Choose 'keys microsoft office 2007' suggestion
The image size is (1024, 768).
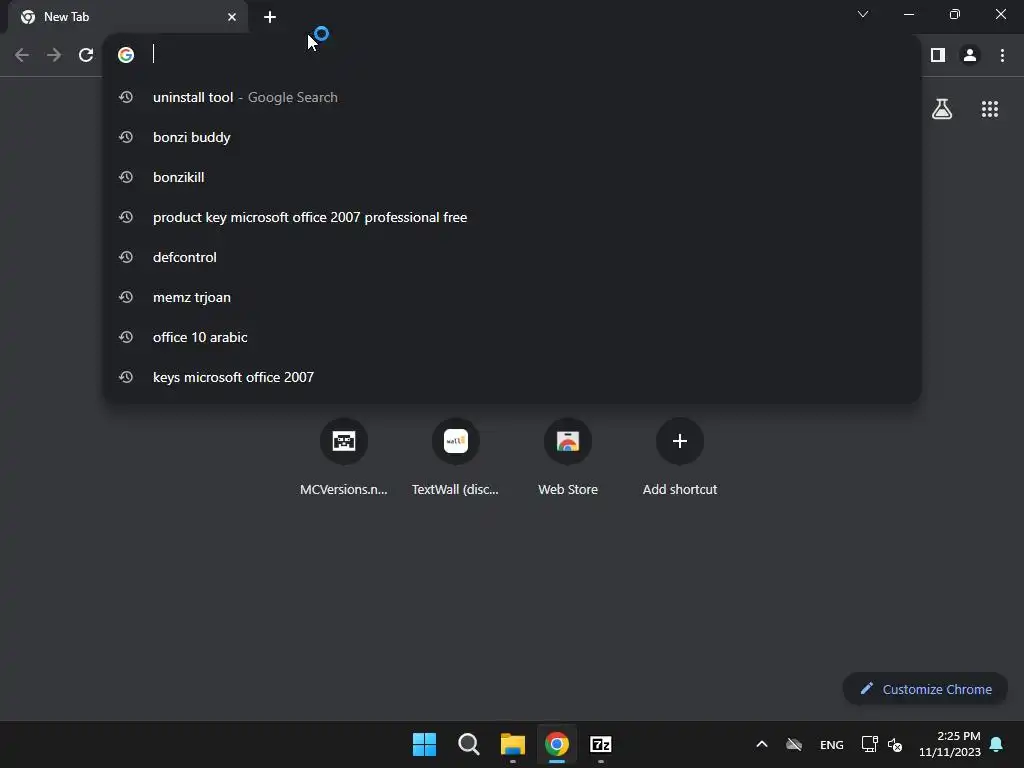coord(513,377)
